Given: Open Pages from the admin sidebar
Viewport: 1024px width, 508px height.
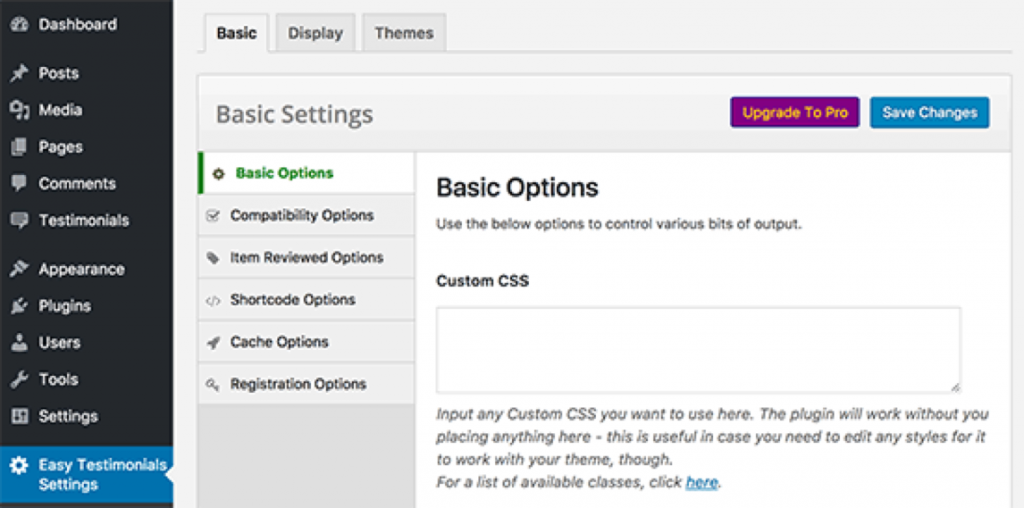Looking at the screenshot, I should pyautogui.click(x=86, y=147).
